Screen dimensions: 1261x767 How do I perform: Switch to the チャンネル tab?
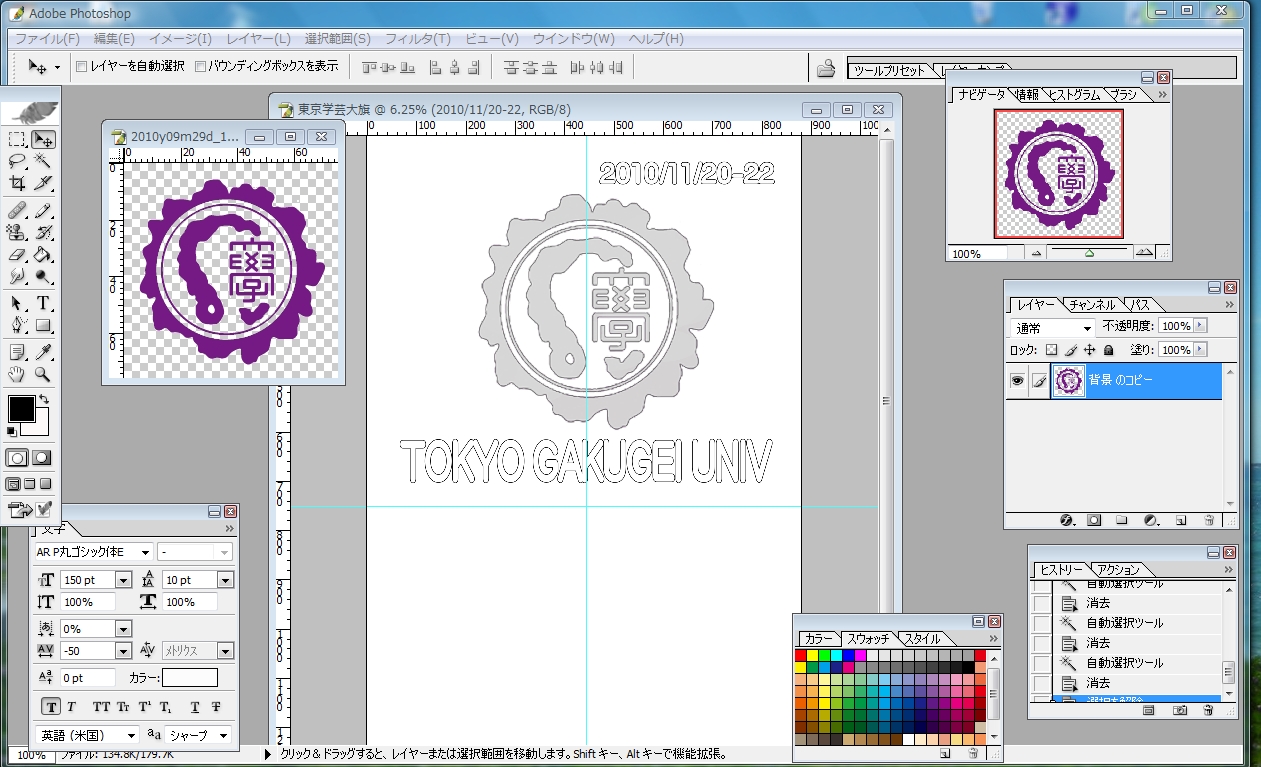(x=1092, y=304)
